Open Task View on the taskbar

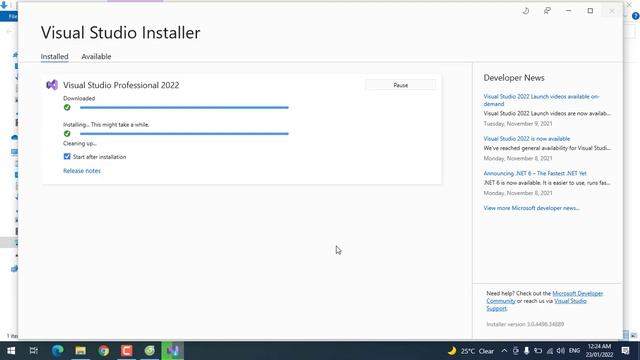[x=34, y=351]
